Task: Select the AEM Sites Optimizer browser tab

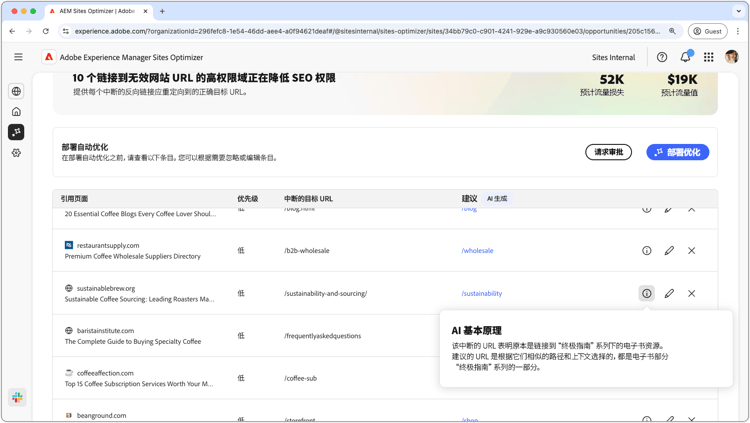Action: (x=99, y=11)
